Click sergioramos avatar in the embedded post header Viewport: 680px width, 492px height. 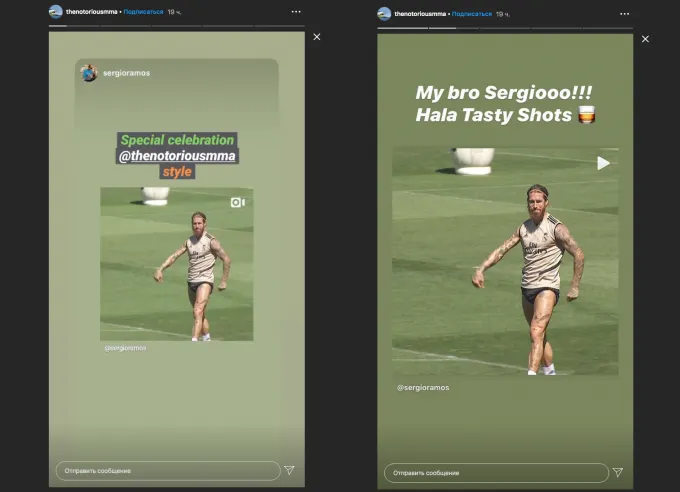(x=89, y=73)
